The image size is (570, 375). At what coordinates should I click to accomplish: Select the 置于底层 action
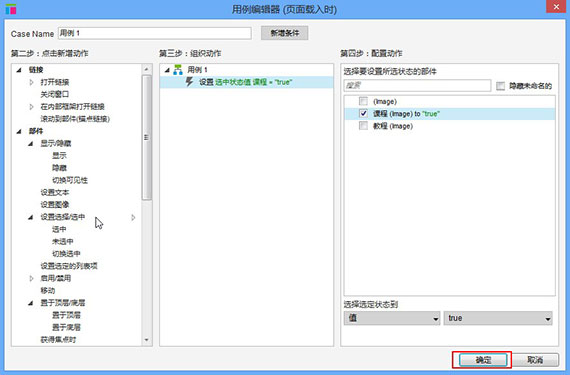point(66,327)
